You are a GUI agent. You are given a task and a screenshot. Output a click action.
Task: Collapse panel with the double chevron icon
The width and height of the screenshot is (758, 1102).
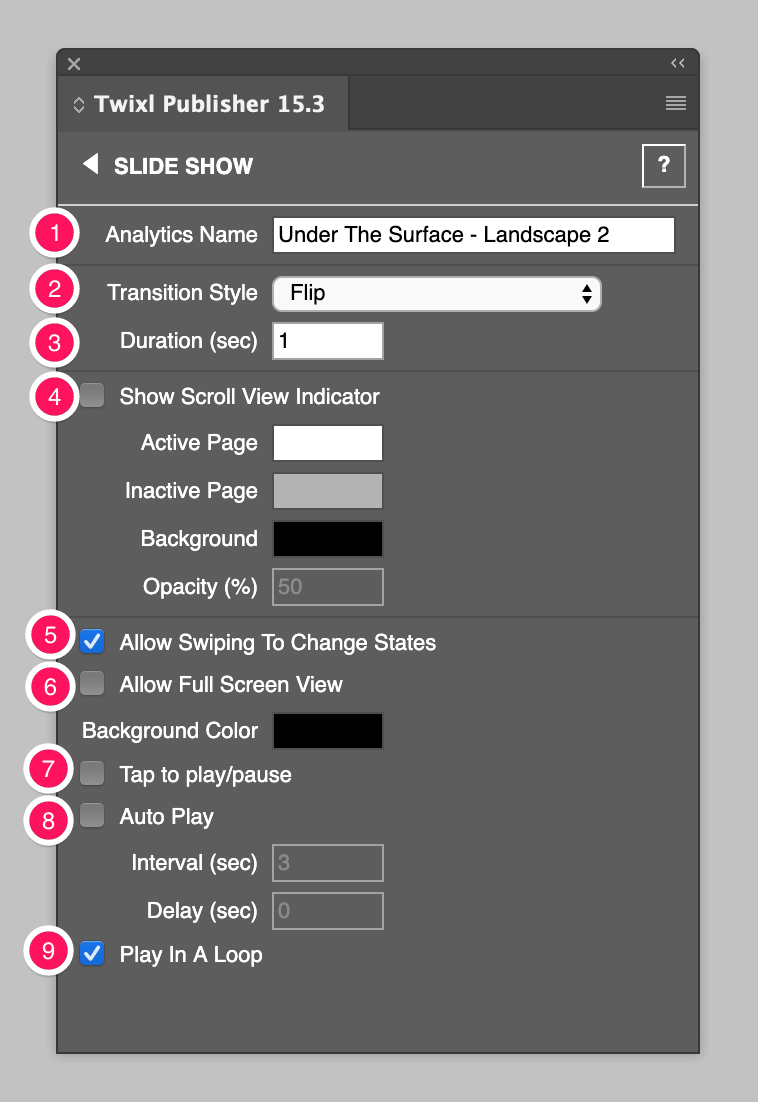(x=677, y=63)
